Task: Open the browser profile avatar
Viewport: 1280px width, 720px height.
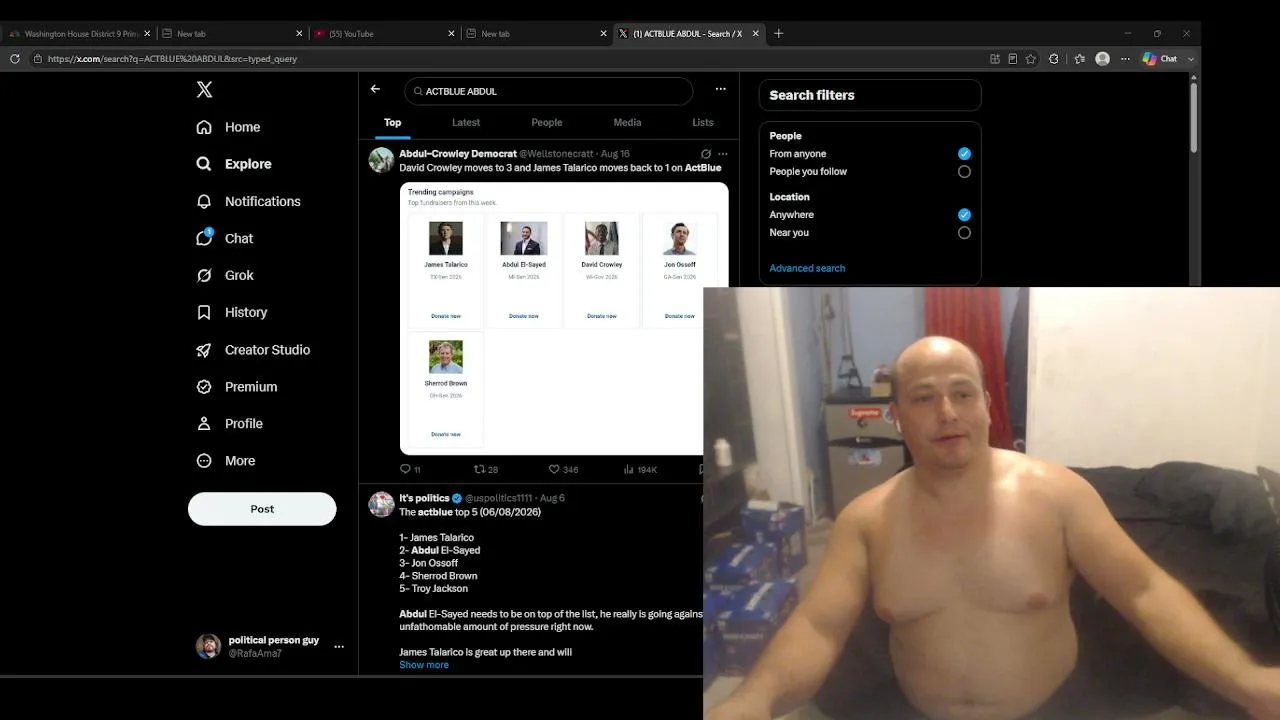Action: (x=1103, y=59)
